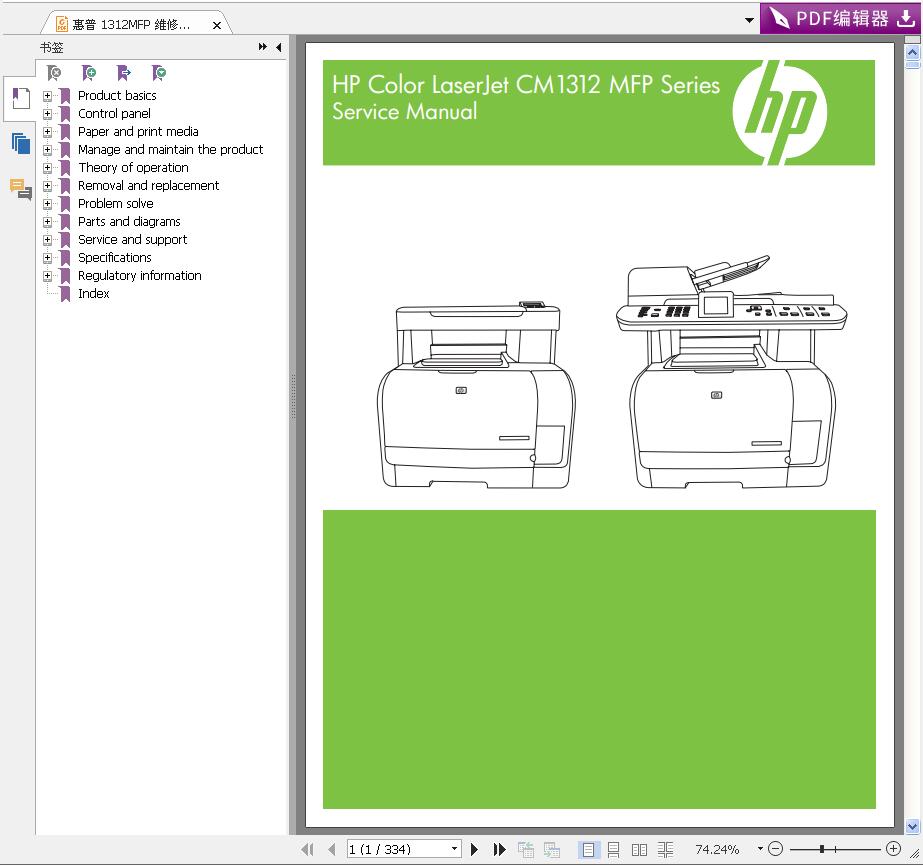Viewport: 923px width, 866px height.
Task: Open the Index bookmark
Action: (x=94, y=294)
